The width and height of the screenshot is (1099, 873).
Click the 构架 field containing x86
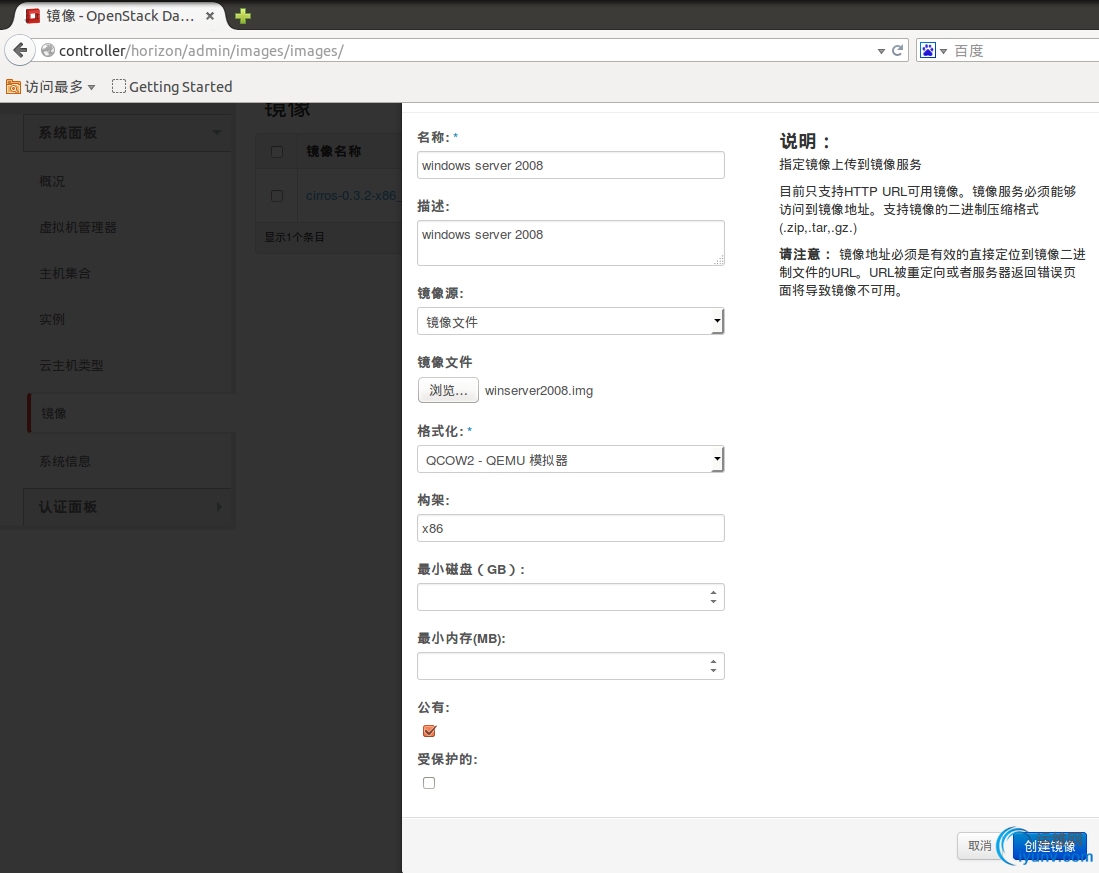[x=571, y=528]
